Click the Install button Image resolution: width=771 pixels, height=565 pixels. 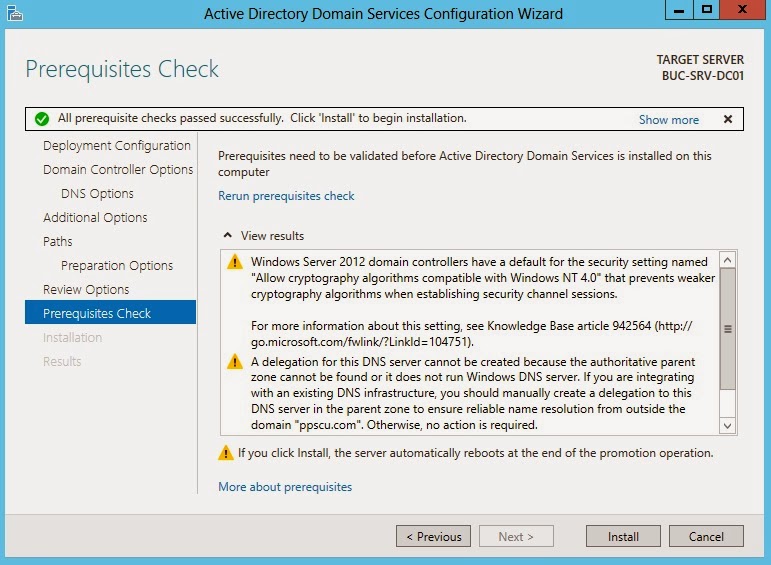(623, 536)
